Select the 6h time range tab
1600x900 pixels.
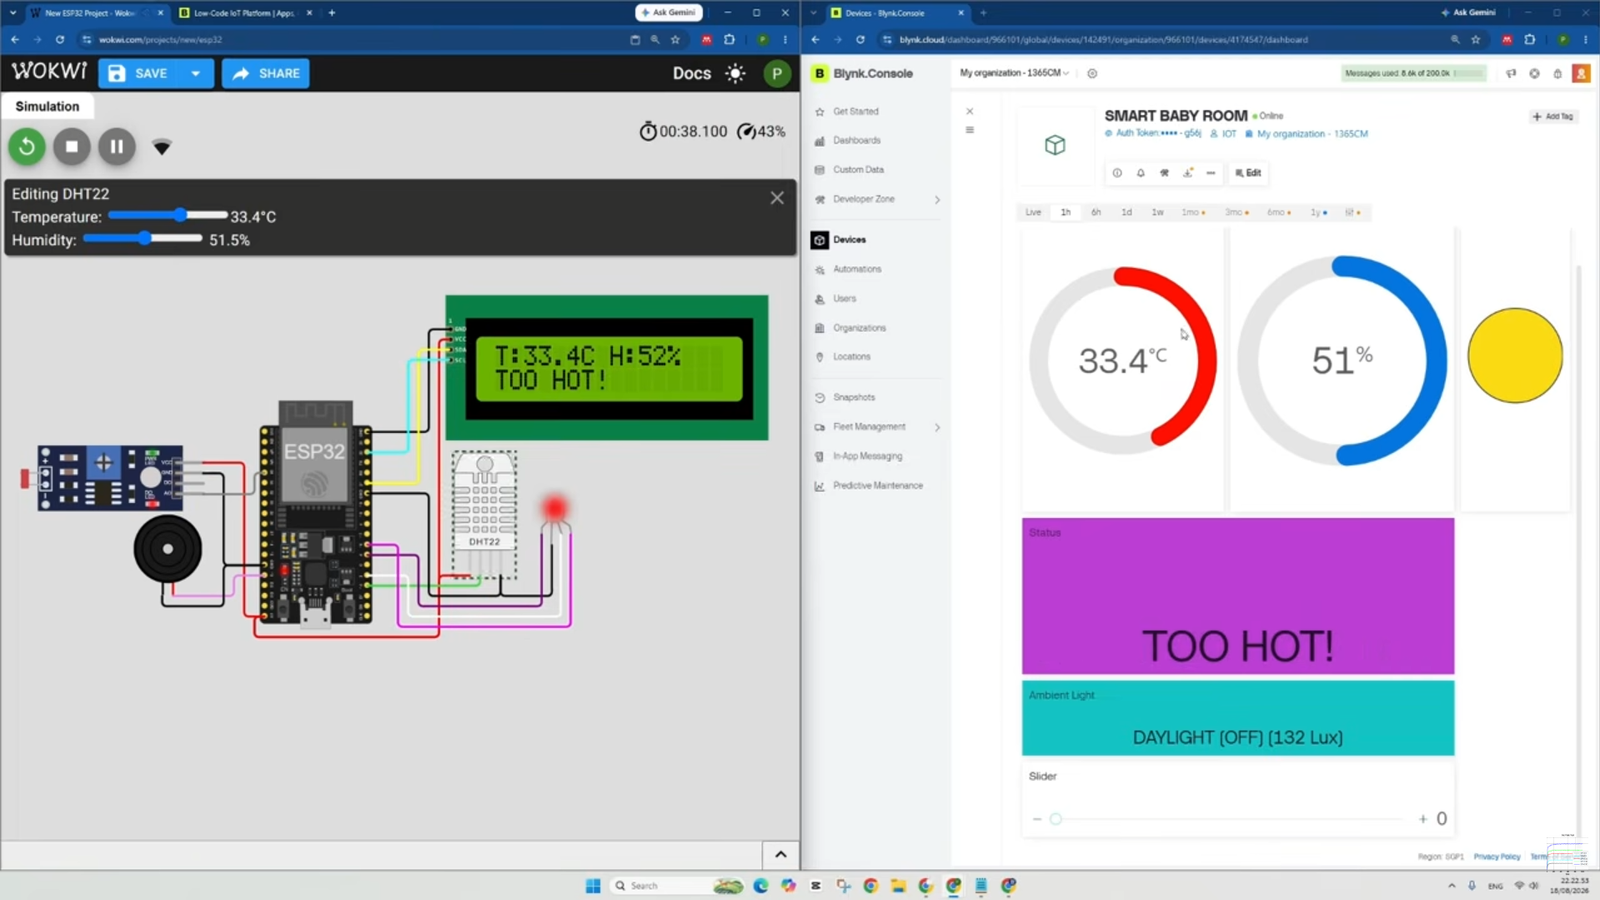click(1096, 212)
